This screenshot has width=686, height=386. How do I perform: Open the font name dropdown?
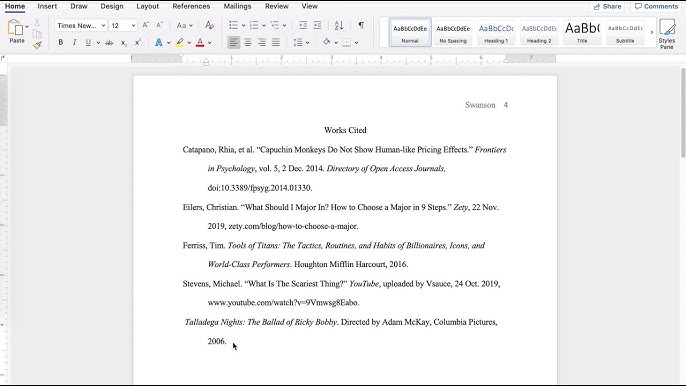point(103,26)
